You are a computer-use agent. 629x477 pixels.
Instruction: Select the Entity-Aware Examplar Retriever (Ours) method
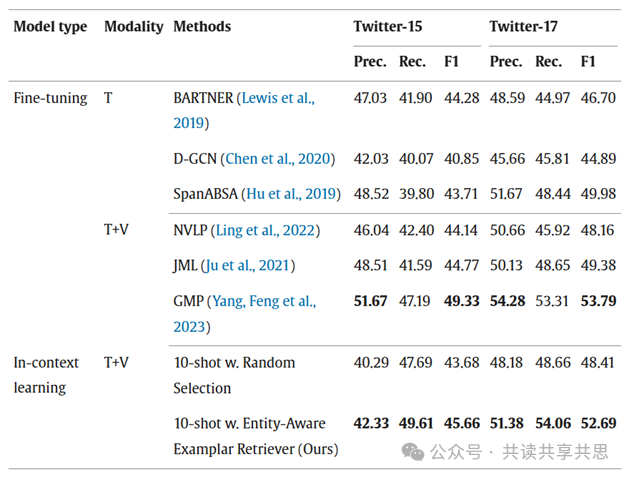(255, 436)
